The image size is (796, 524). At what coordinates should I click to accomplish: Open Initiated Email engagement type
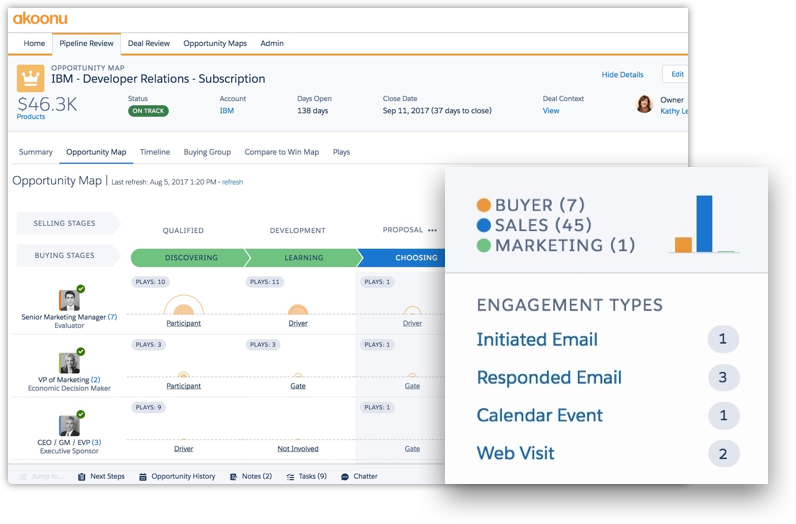[x=537, y=340]
